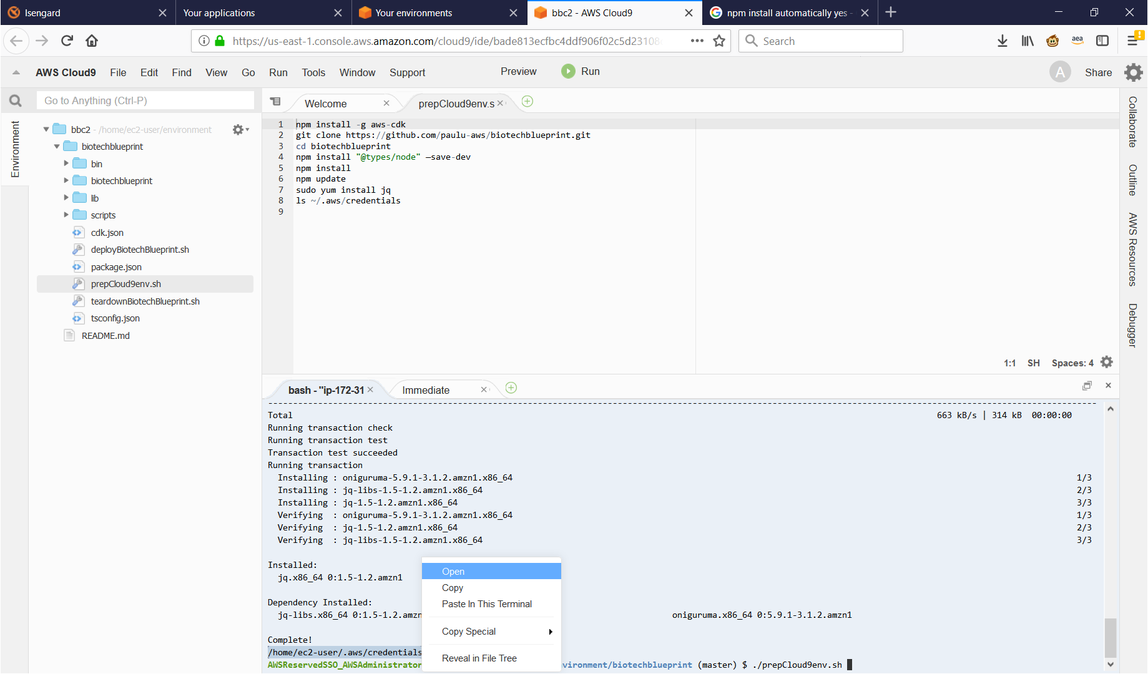
Task: Select tsconfig.json file
Action: (115, 318)
